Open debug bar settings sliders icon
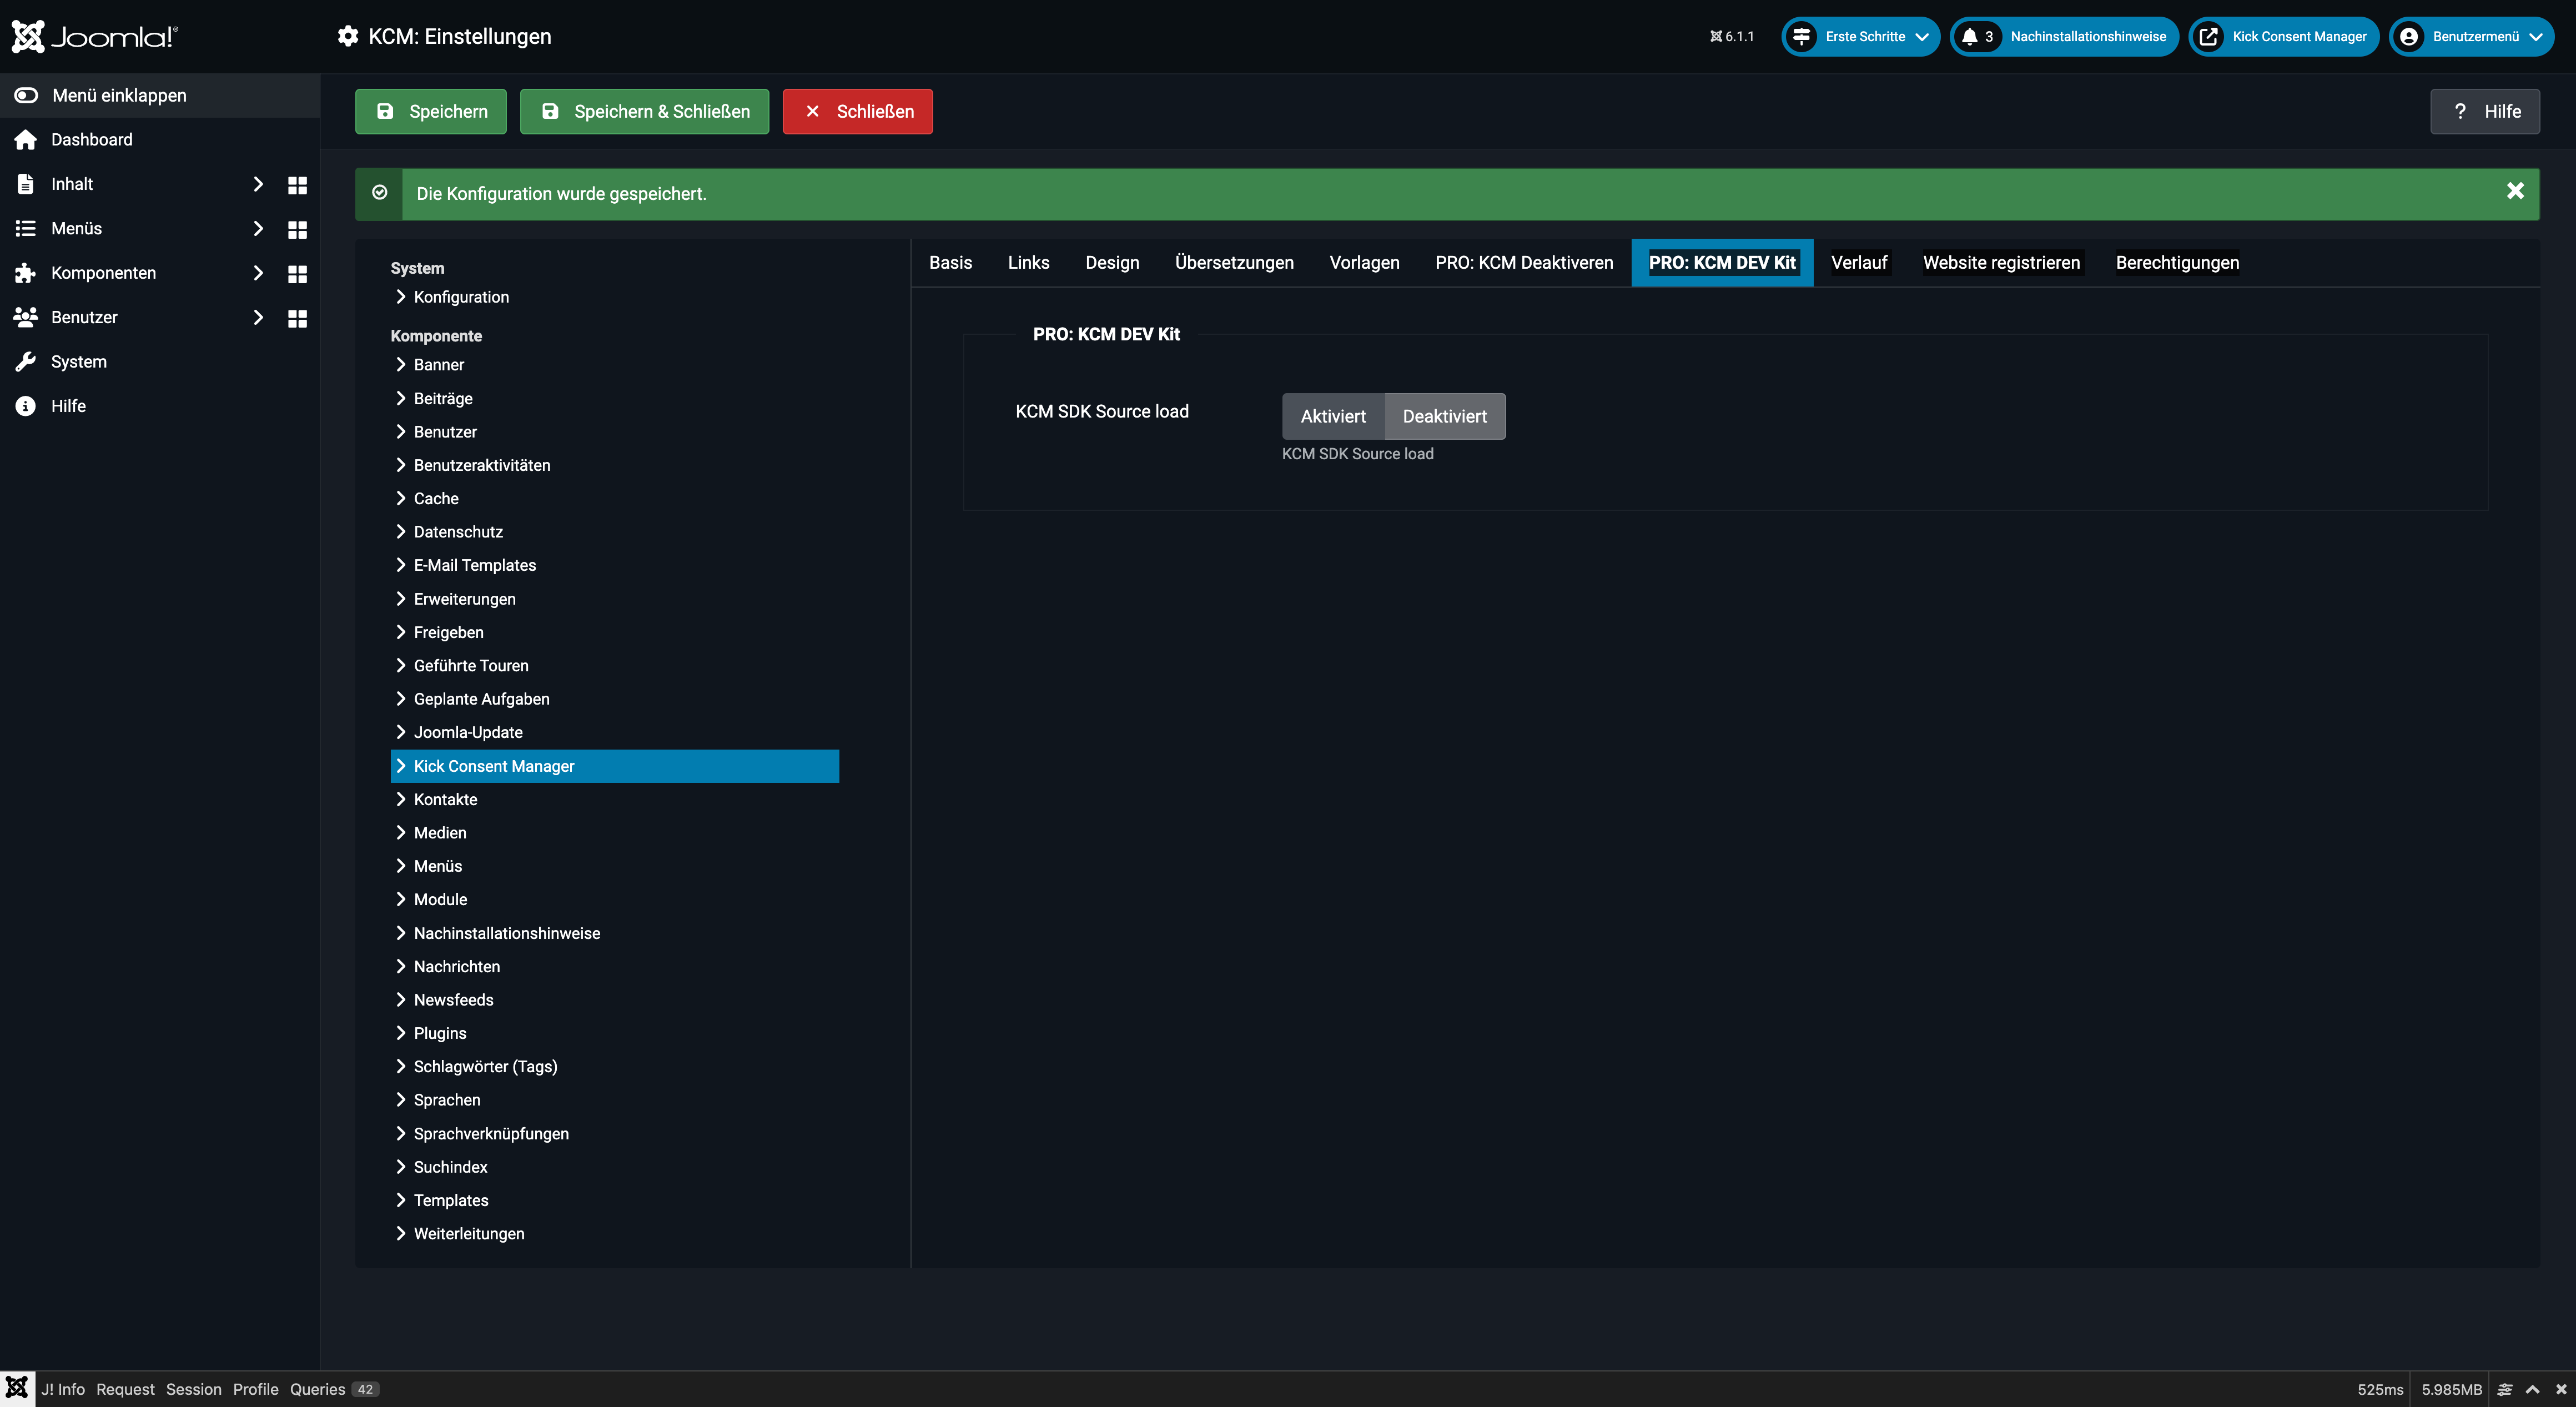The image size is (2576, 1407). pyautogui.click(x=2505, y=1389)
